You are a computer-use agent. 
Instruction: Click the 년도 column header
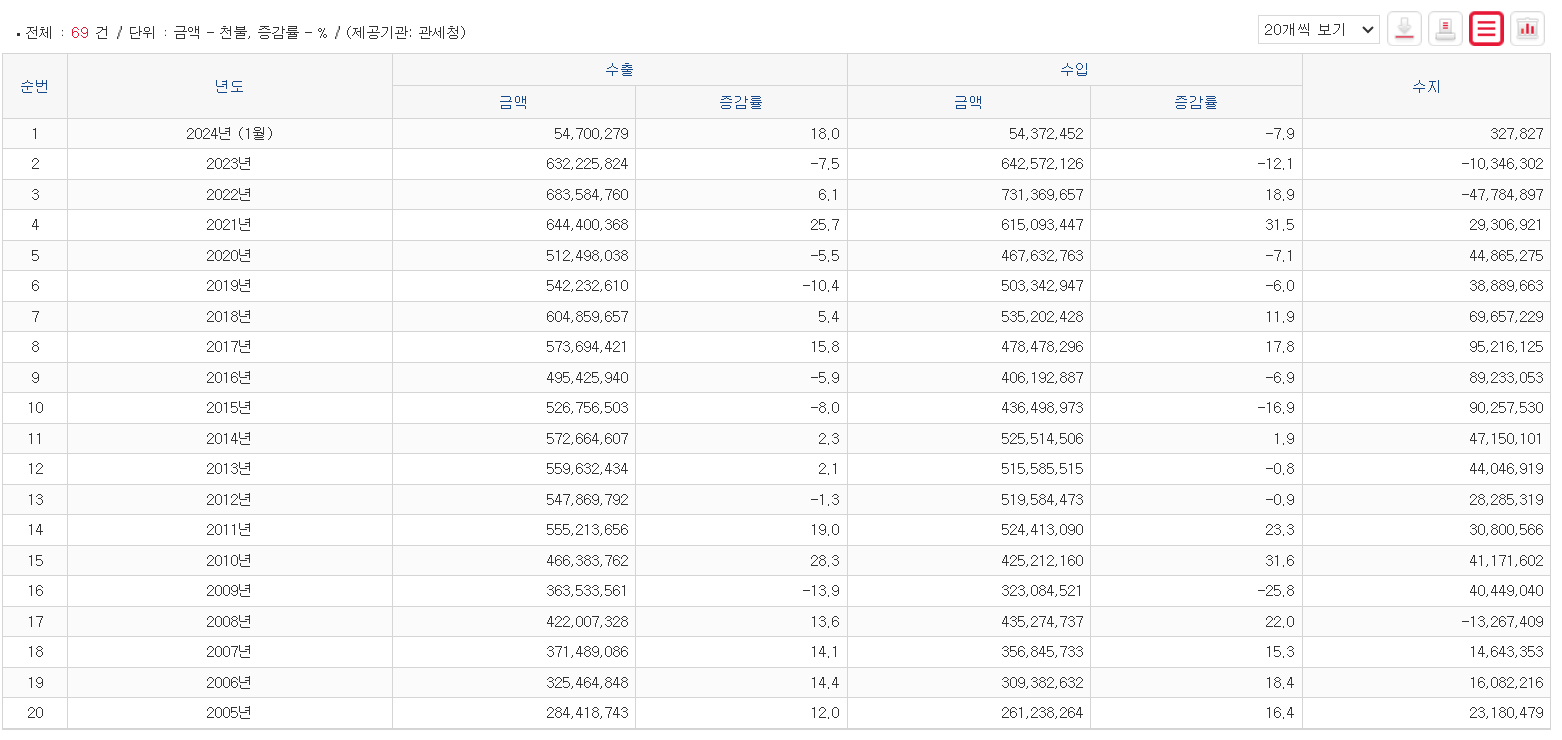(x=230, y=86)
